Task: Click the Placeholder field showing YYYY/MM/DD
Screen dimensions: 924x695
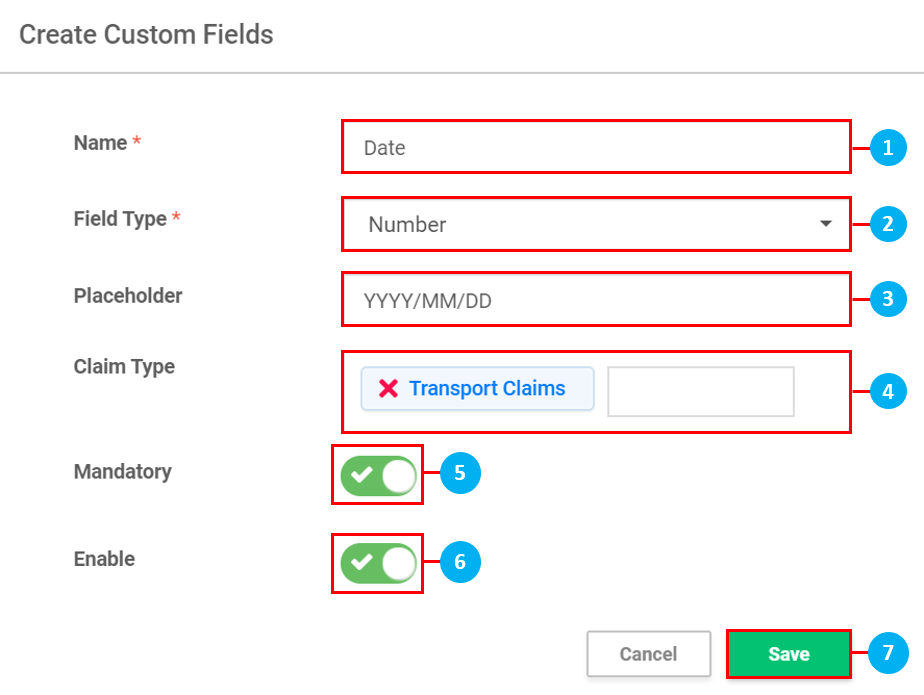Action: [x=595, y=299]
